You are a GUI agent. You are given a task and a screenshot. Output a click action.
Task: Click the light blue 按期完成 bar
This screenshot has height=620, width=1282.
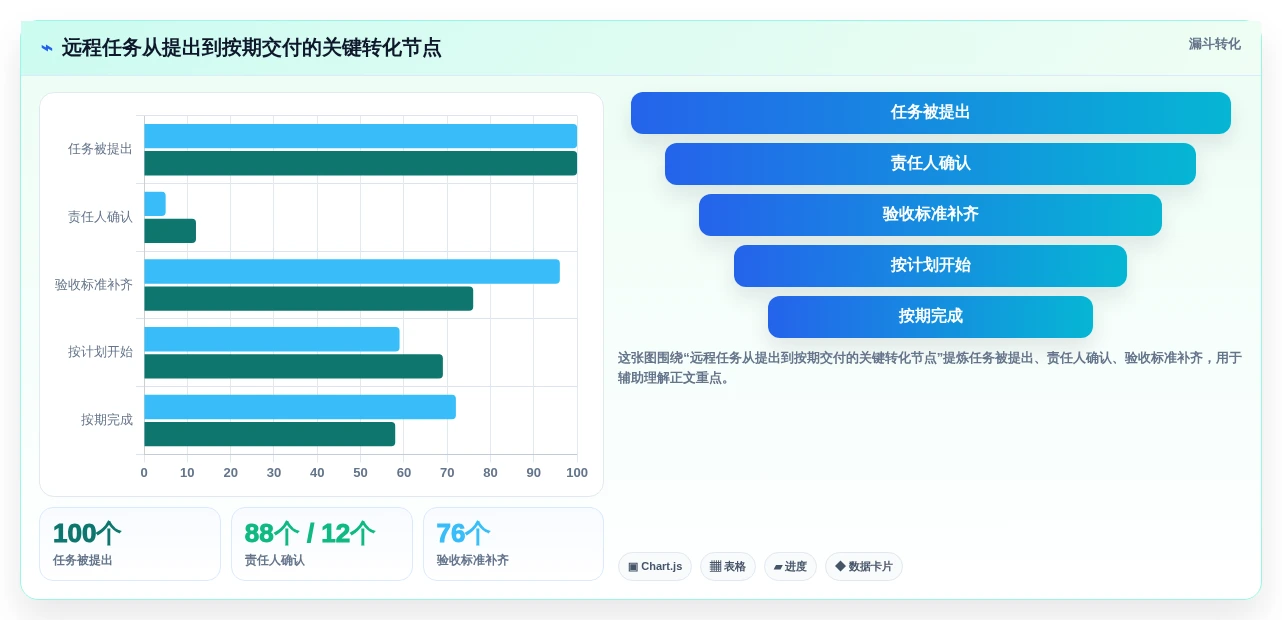(300, 407)
